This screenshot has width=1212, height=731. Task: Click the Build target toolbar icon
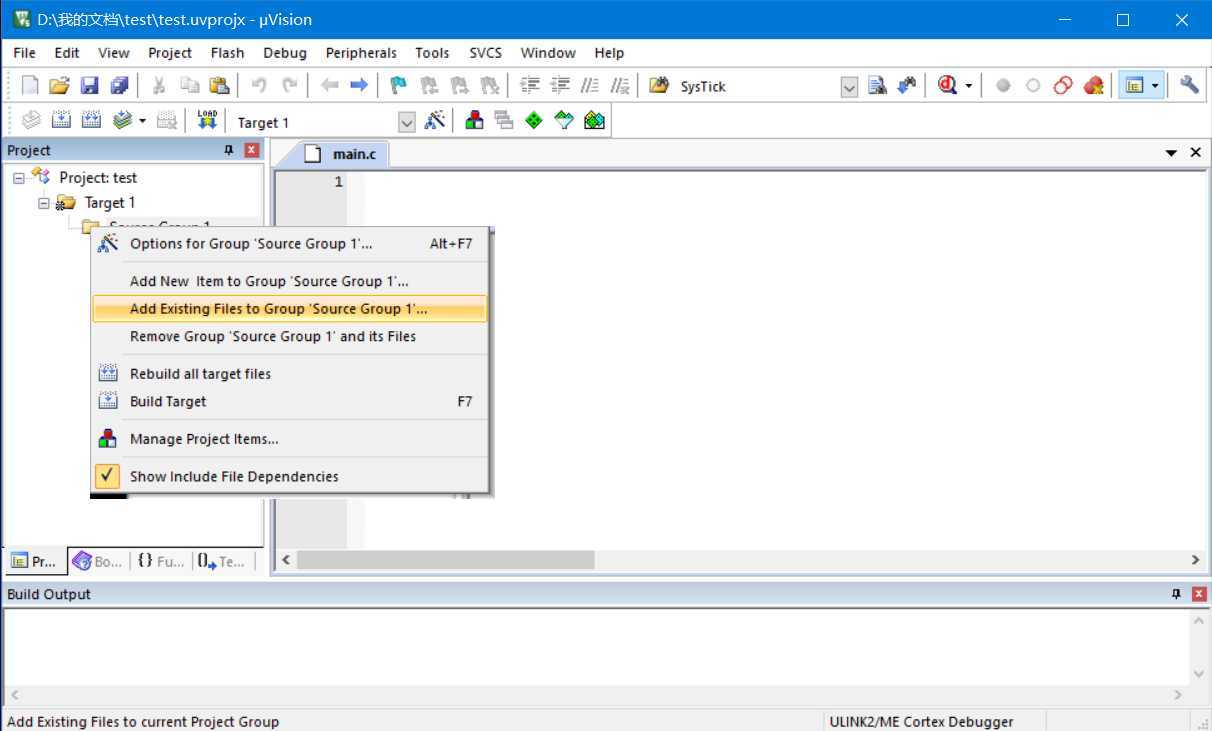click(x=61, y=121)
